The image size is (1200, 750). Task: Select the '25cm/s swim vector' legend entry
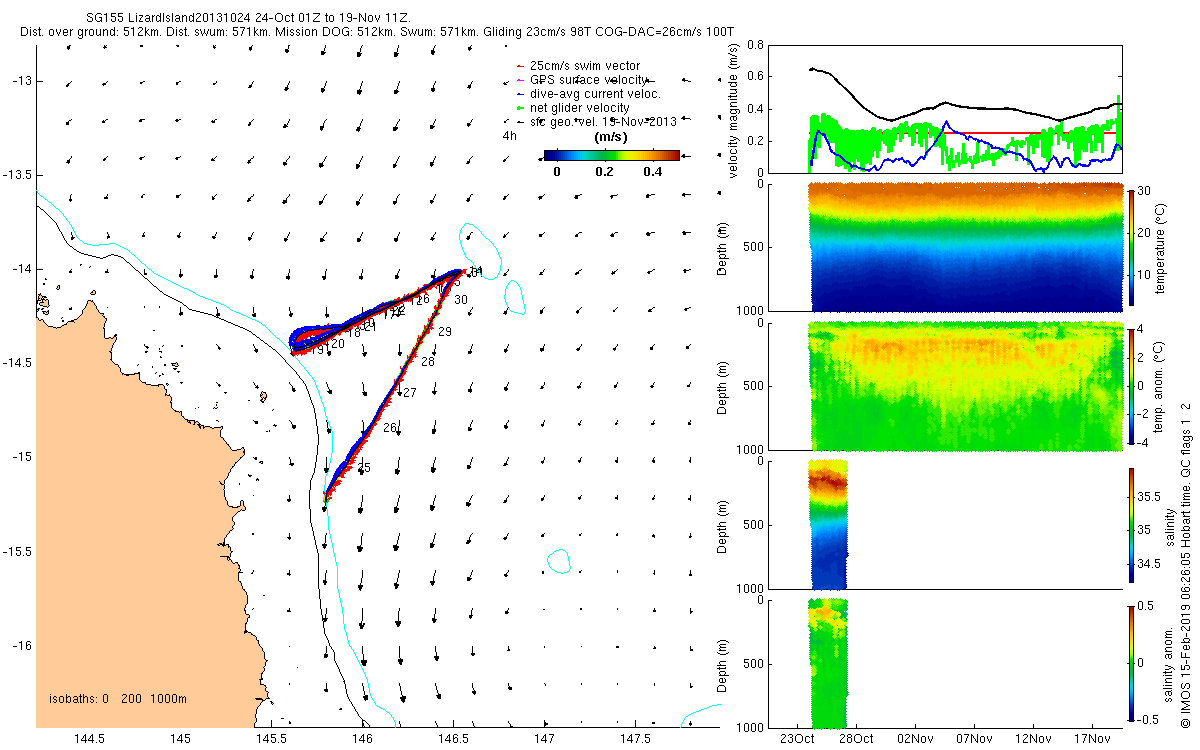(x=585, y=66)
